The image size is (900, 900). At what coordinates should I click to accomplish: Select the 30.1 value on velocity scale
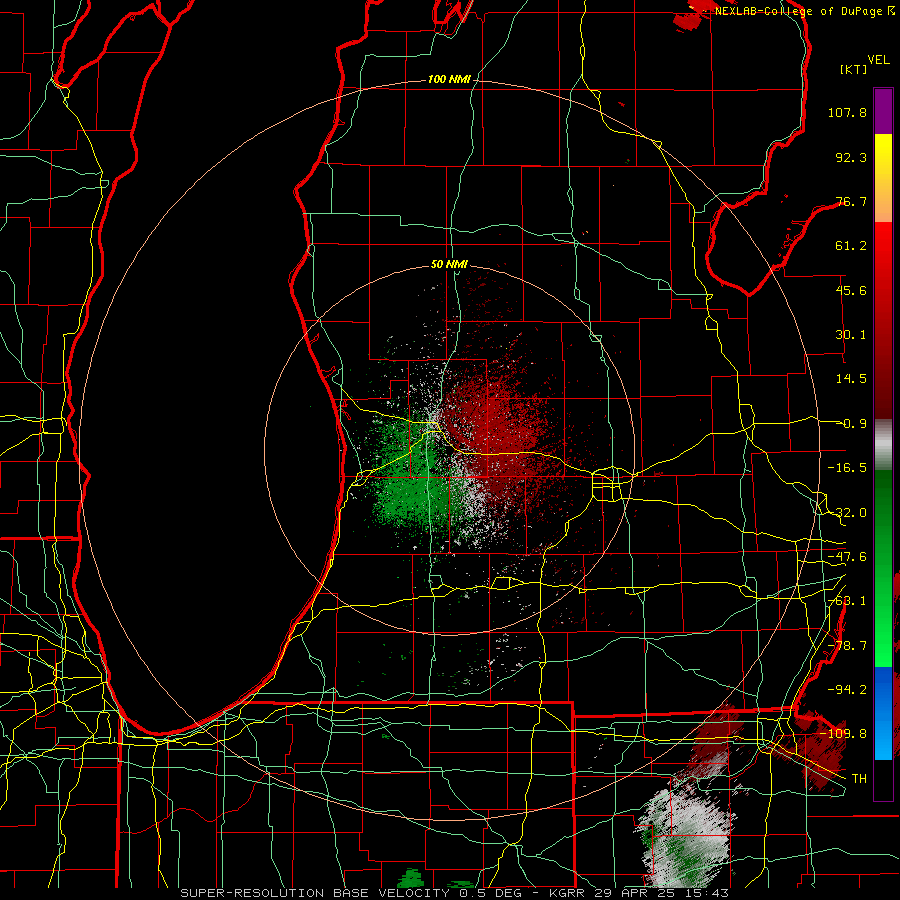click(x=851, y=335)
